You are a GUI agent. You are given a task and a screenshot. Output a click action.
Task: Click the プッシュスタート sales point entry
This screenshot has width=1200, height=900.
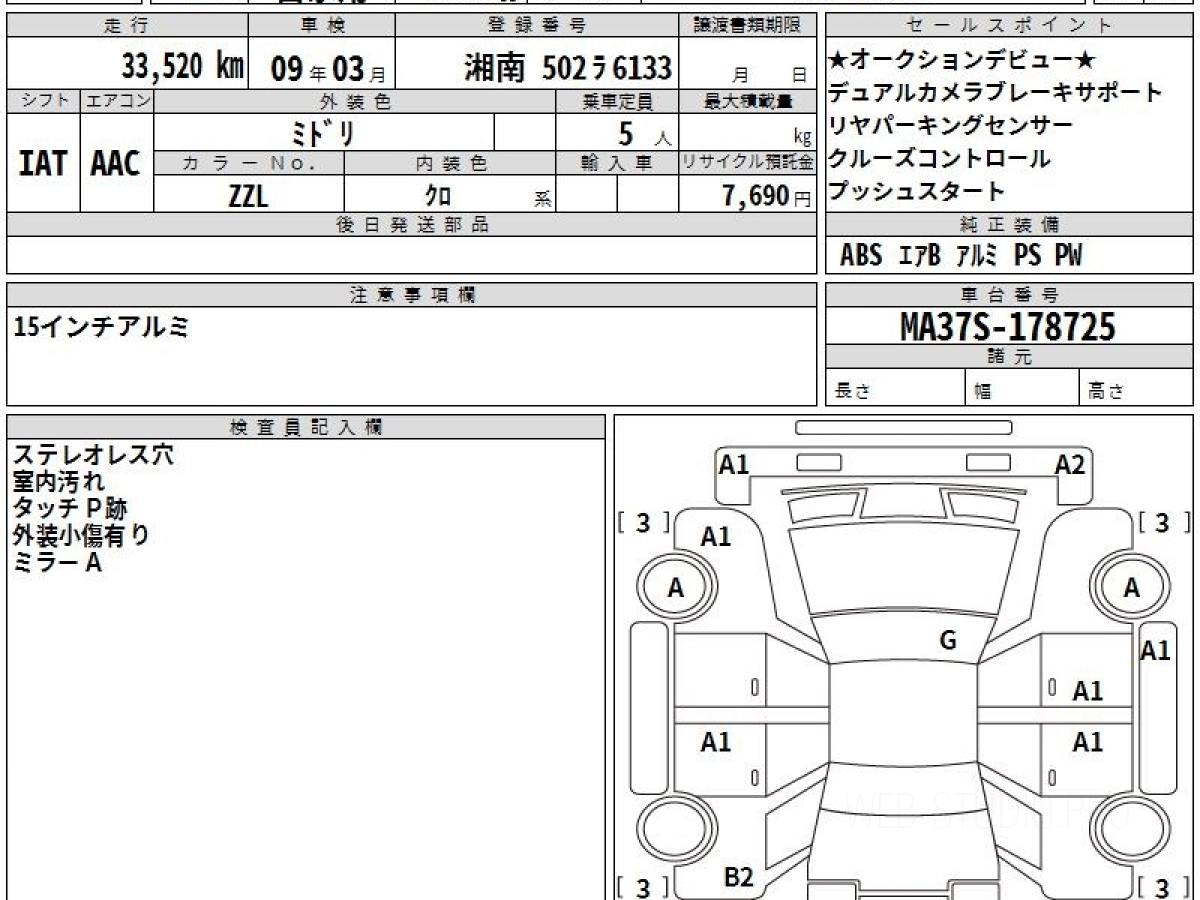pos(917,190)
